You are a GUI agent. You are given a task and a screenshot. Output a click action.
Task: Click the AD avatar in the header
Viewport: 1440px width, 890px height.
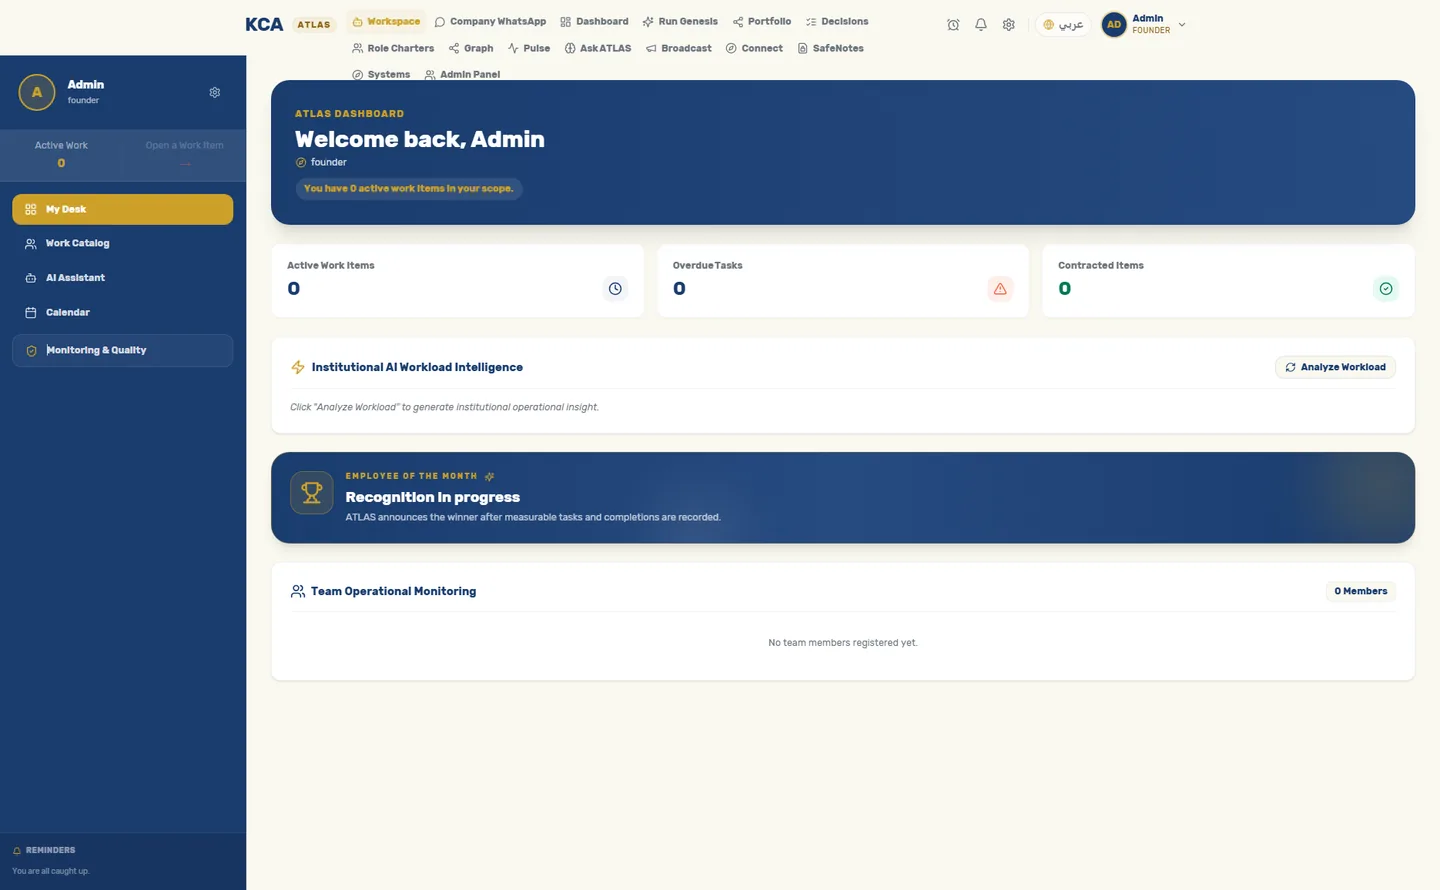coord(1114,25)
